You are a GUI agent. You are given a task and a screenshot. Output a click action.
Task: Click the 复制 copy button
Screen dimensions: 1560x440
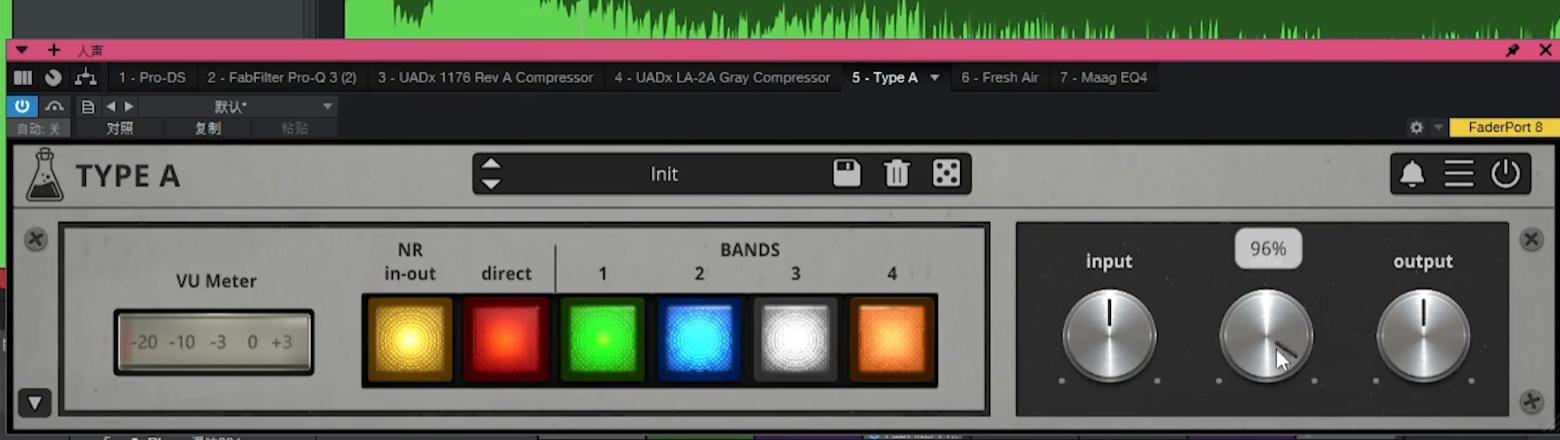point(207,129)
